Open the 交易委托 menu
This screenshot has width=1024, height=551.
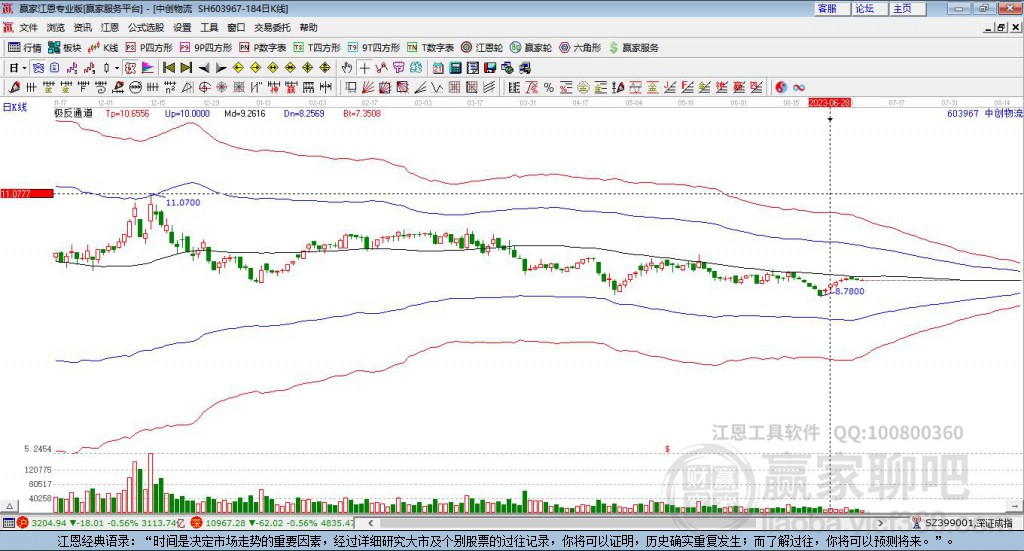point(272,27)
